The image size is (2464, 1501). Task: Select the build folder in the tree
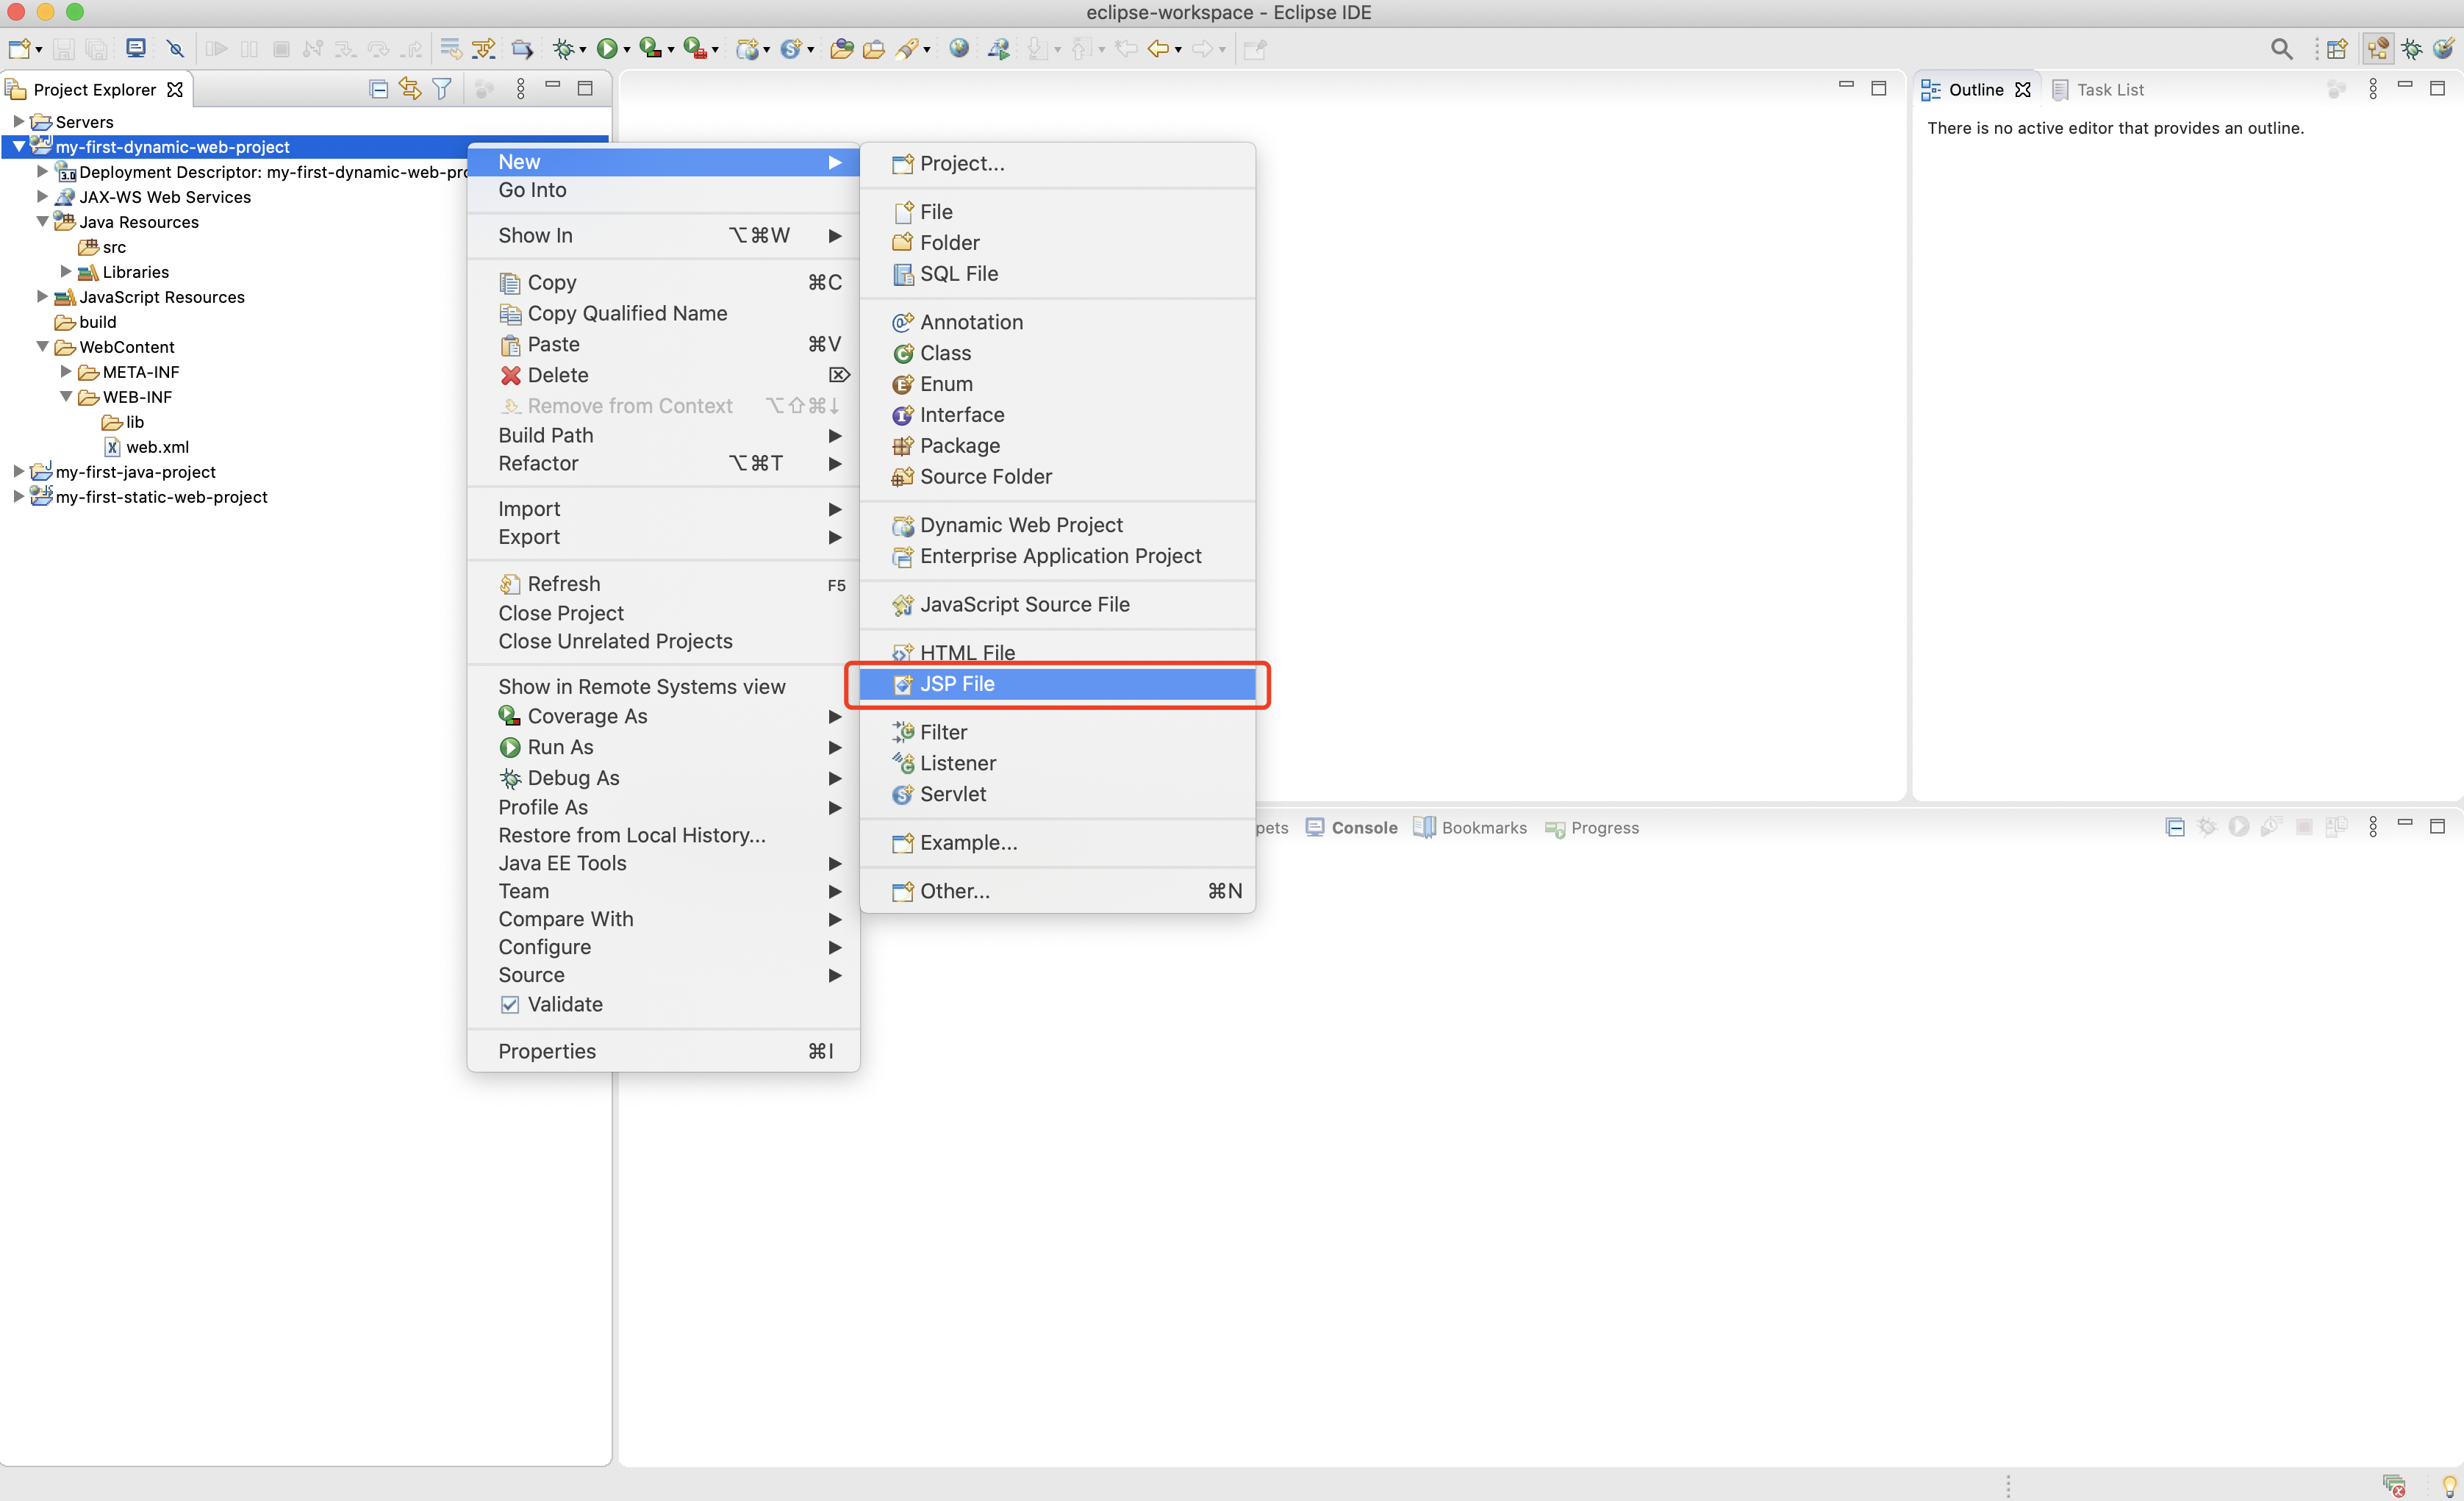97,321
